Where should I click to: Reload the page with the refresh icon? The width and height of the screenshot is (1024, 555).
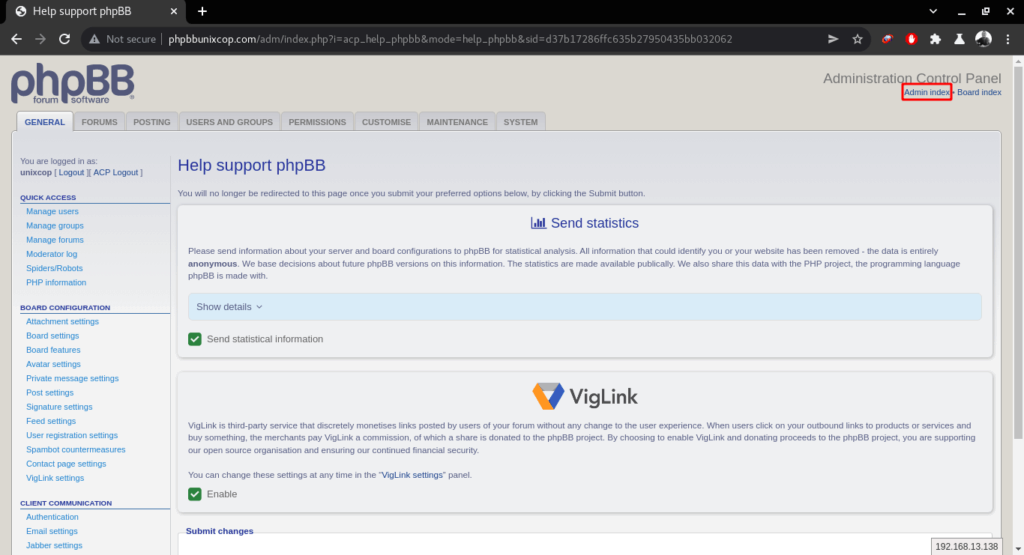[64, 39]
